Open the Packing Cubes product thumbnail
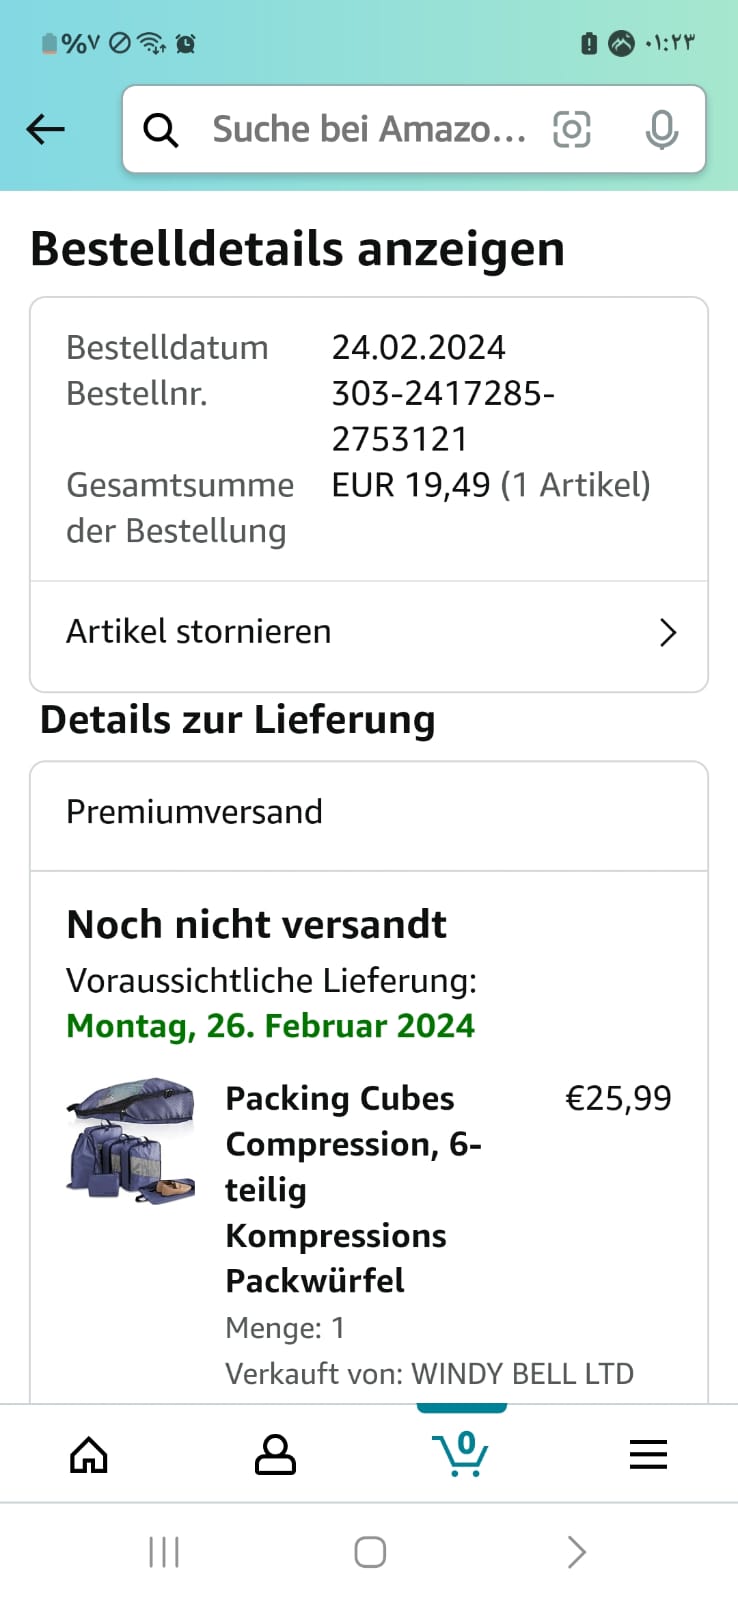The height and width of the screenshot is (1600, 738). (x=131, y=1140)
